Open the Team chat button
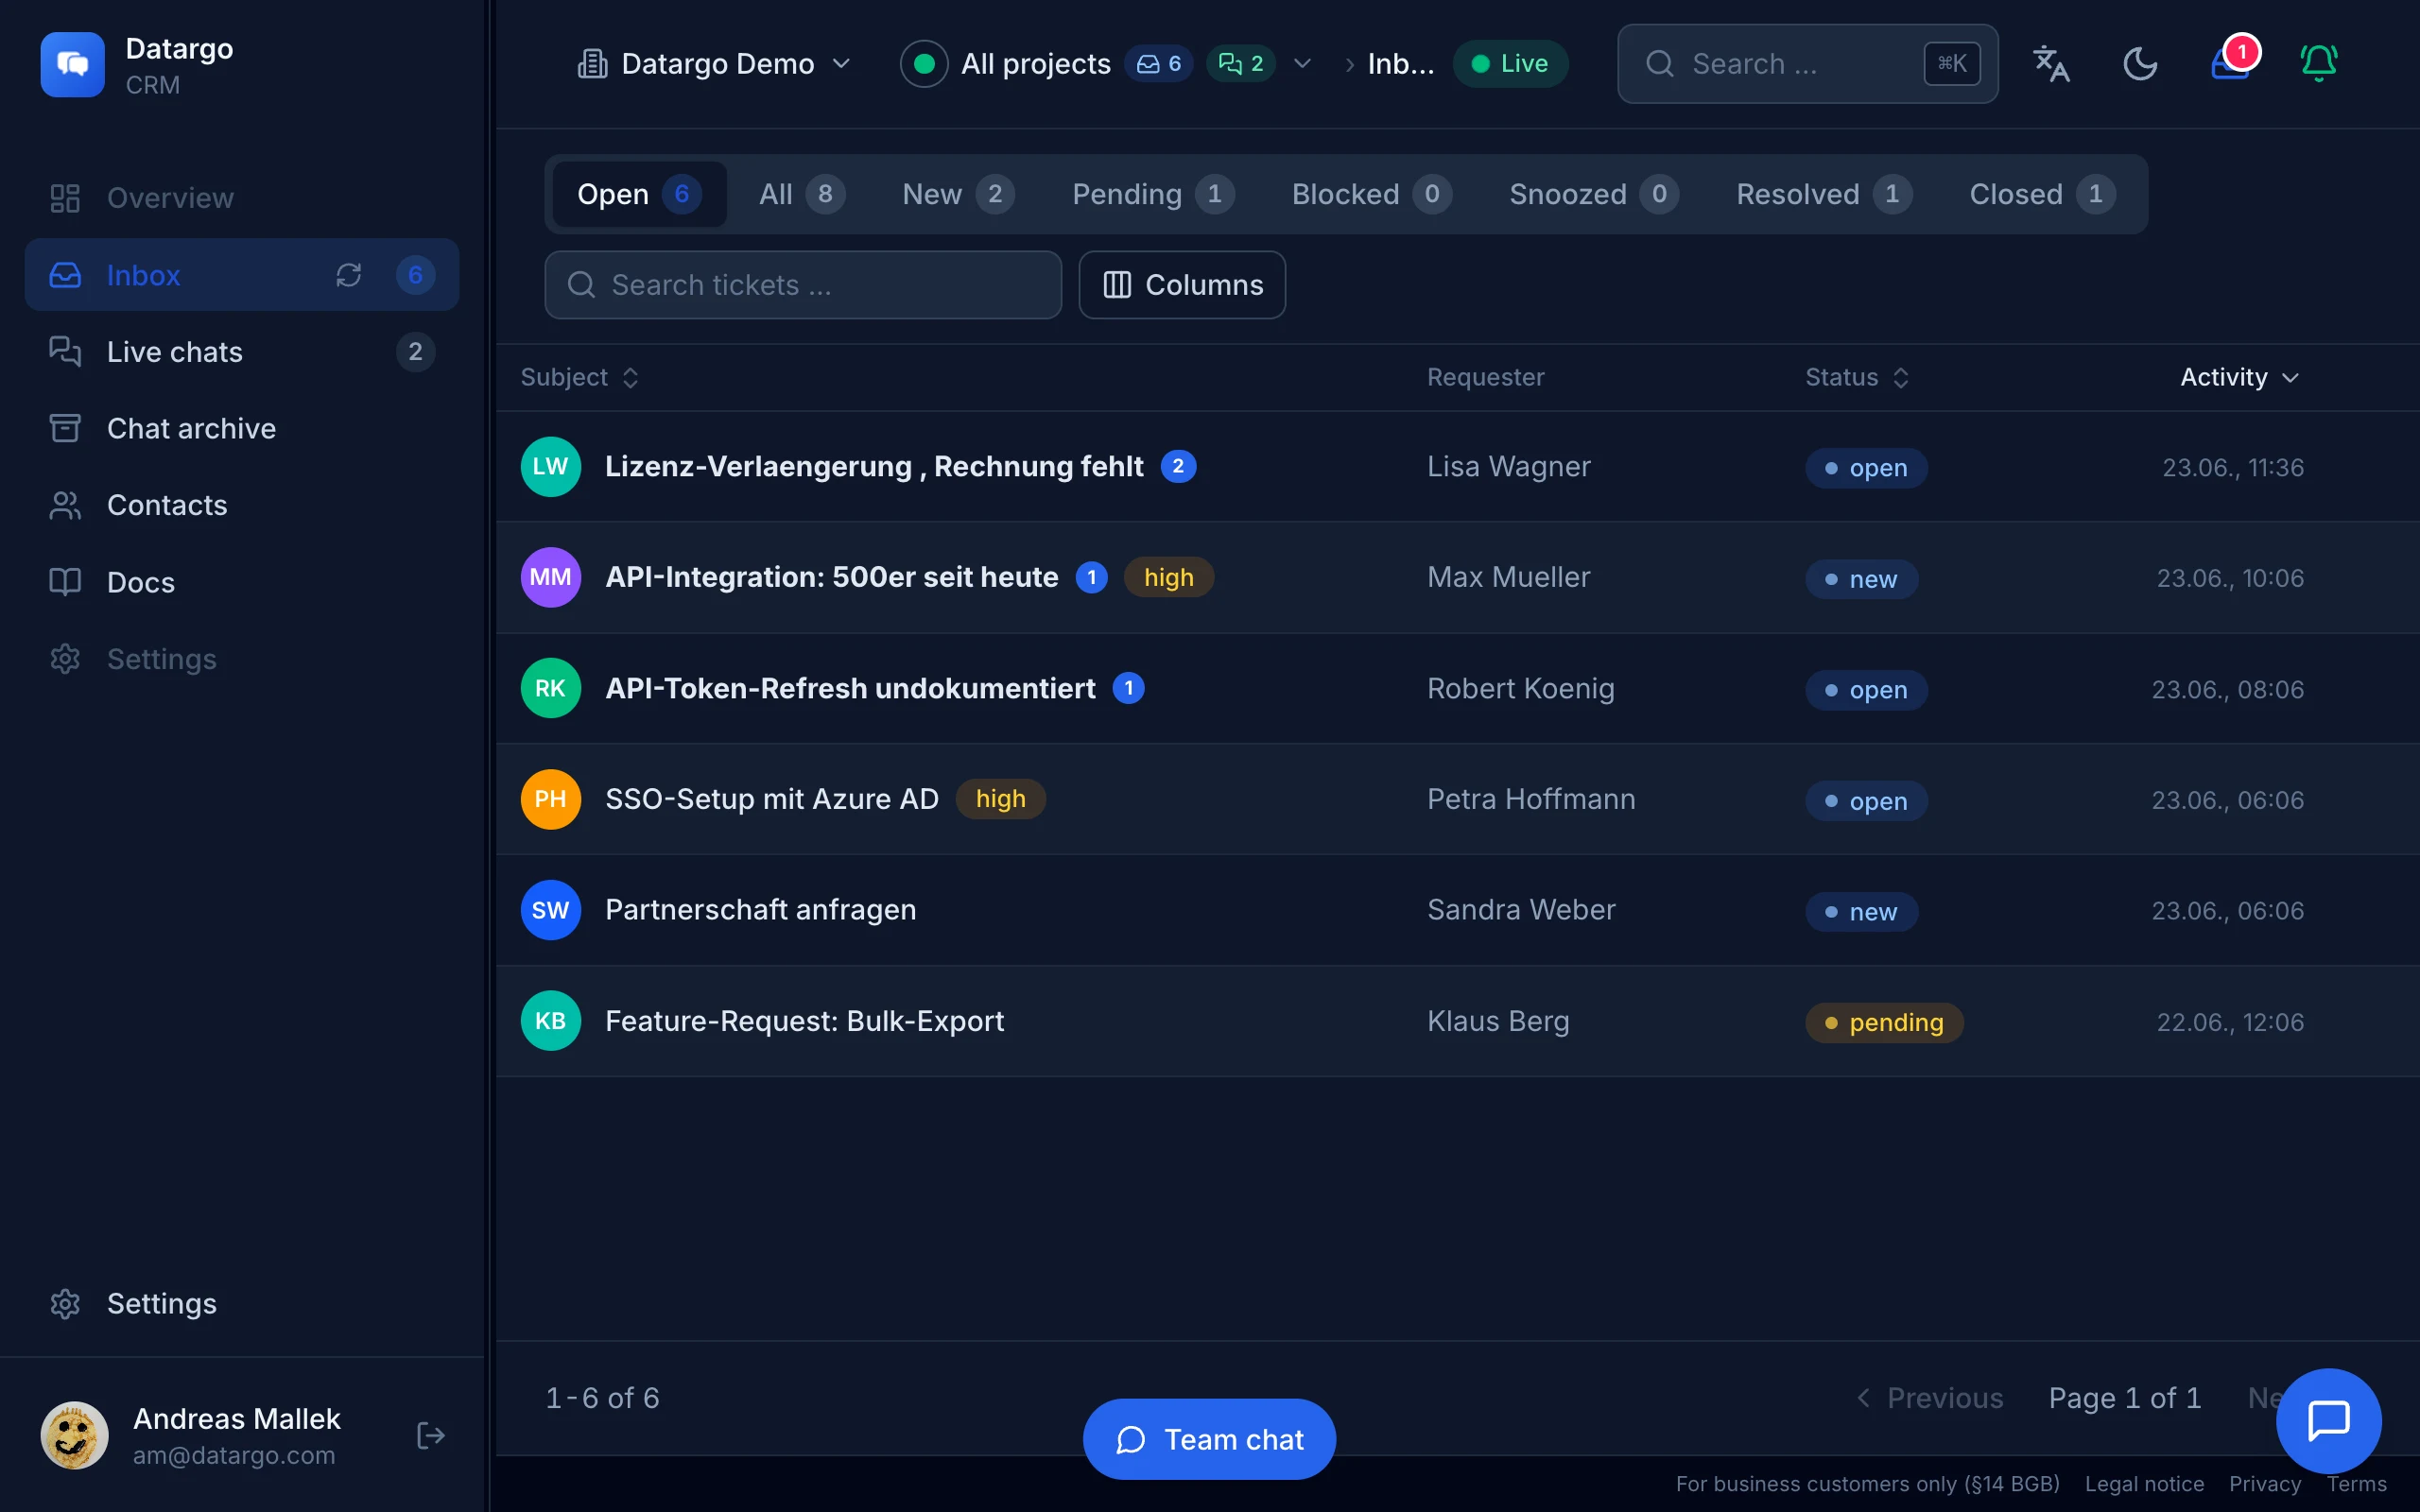 pos(1209,1439)
